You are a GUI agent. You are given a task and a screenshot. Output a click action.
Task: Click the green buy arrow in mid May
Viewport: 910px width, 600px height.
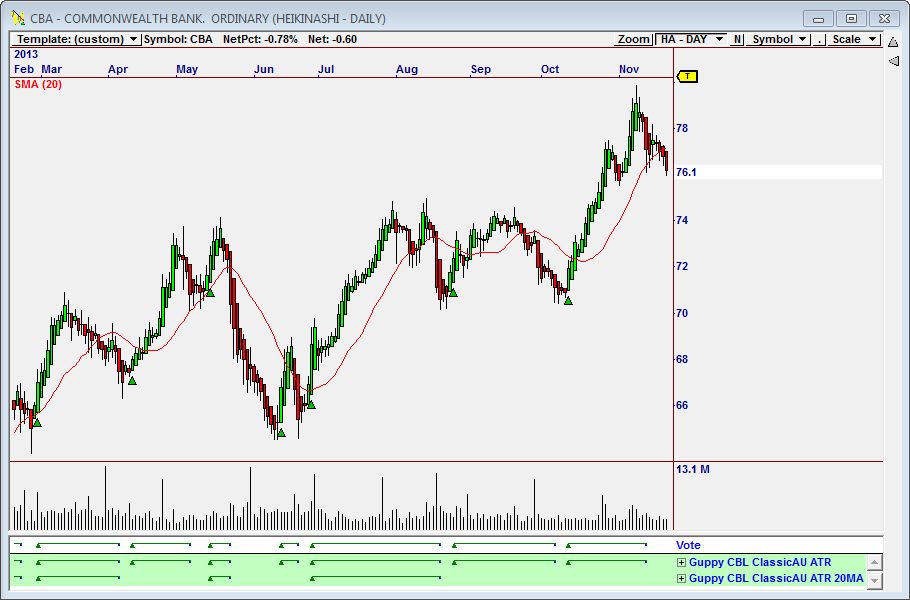pyautogui.click(x=210, y=293)
